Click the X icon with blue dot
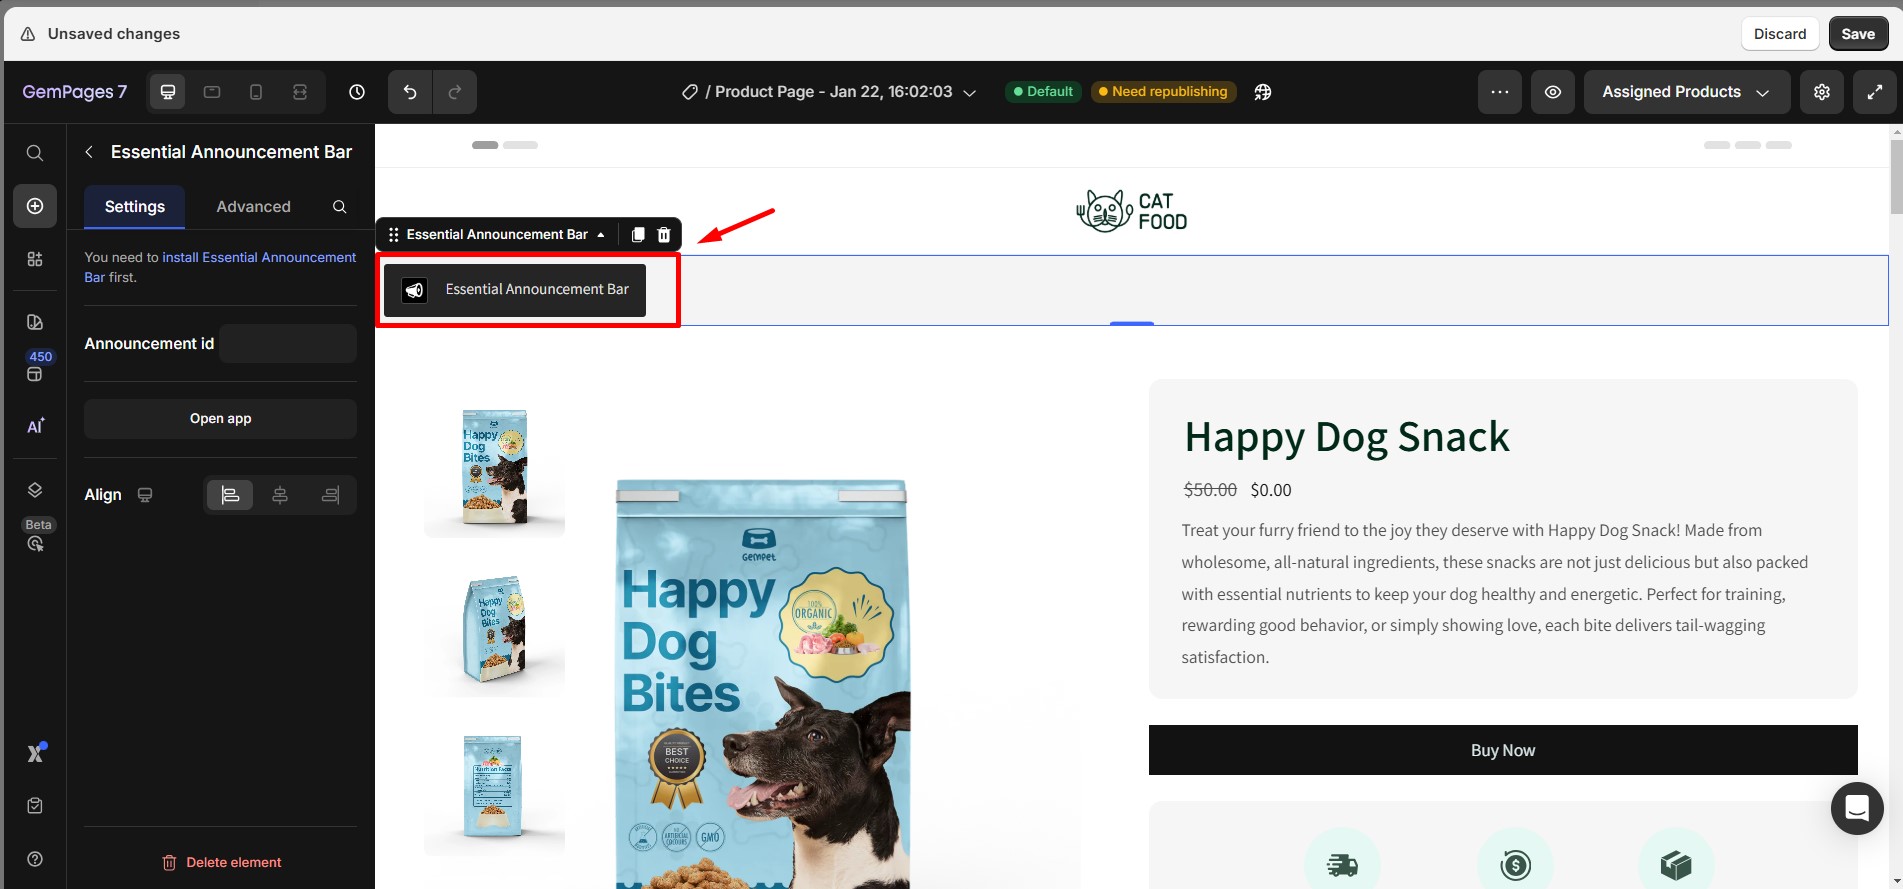This screenshot has width=1903, height=889. pyautogui.click(x=36, y=753)
